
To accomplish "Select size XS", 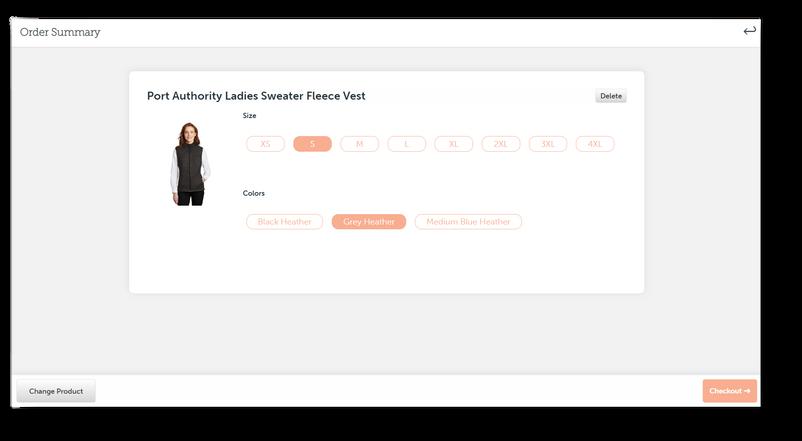I will [265, 144].
